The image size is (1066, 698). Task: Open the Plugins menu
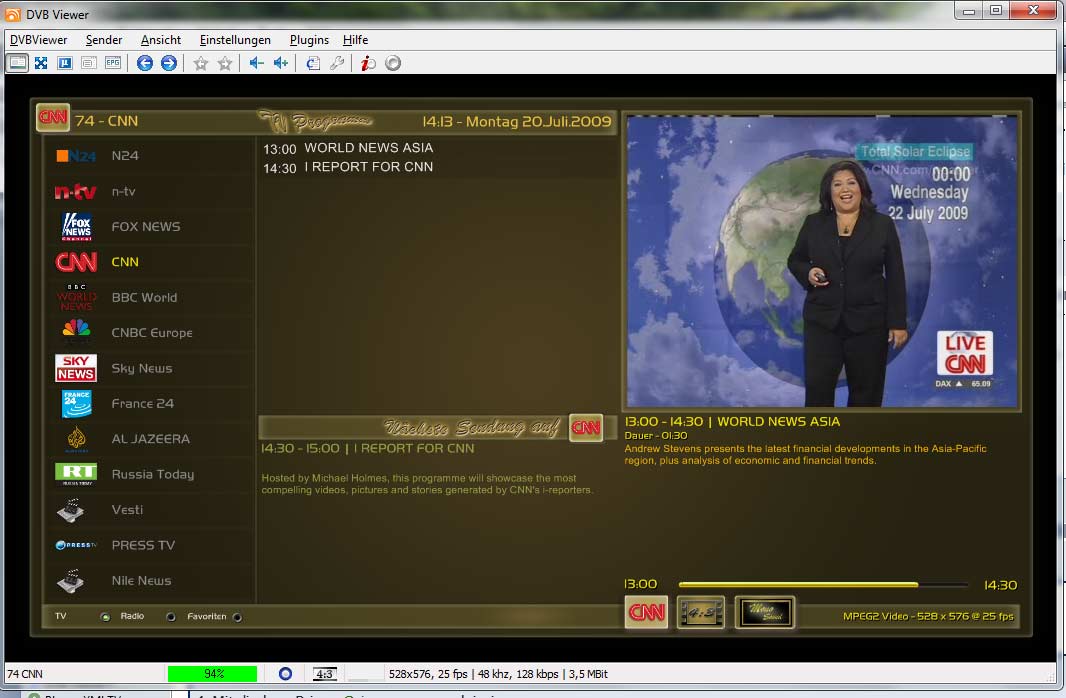pyautogui.click(x=309, y=40)
